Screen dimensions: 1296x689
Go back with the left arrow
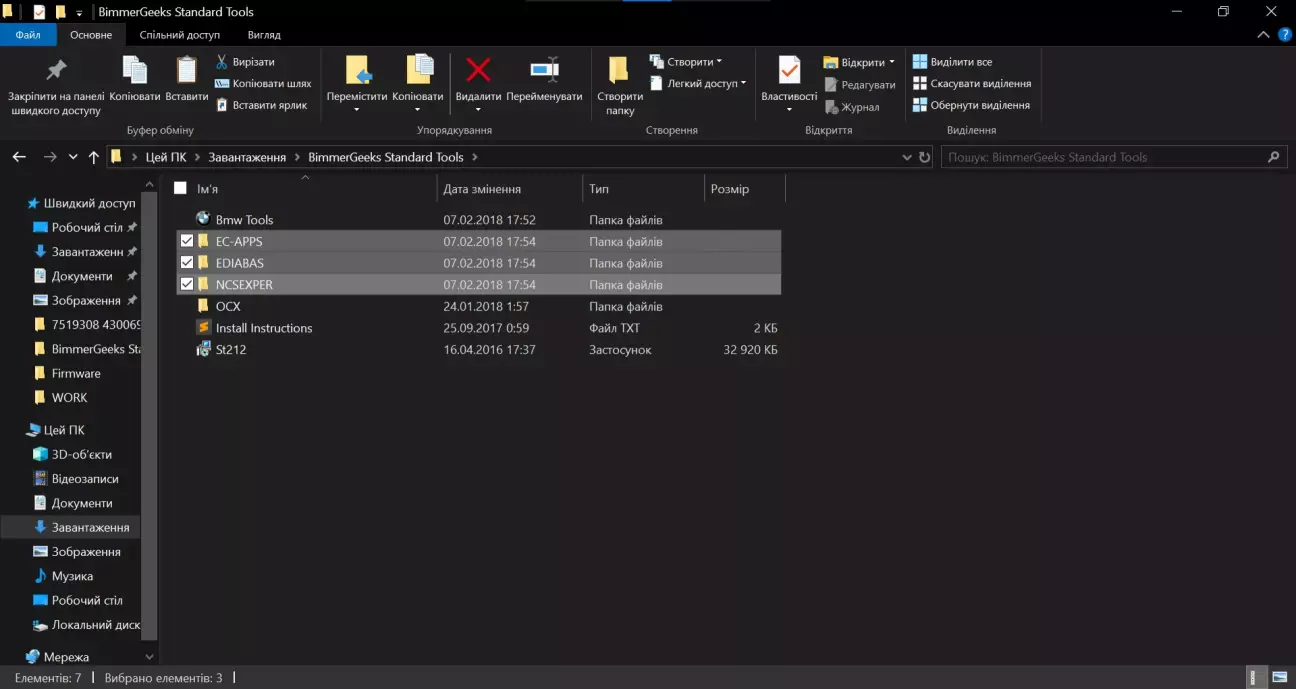pyautogui.click(x=19, y=157)
